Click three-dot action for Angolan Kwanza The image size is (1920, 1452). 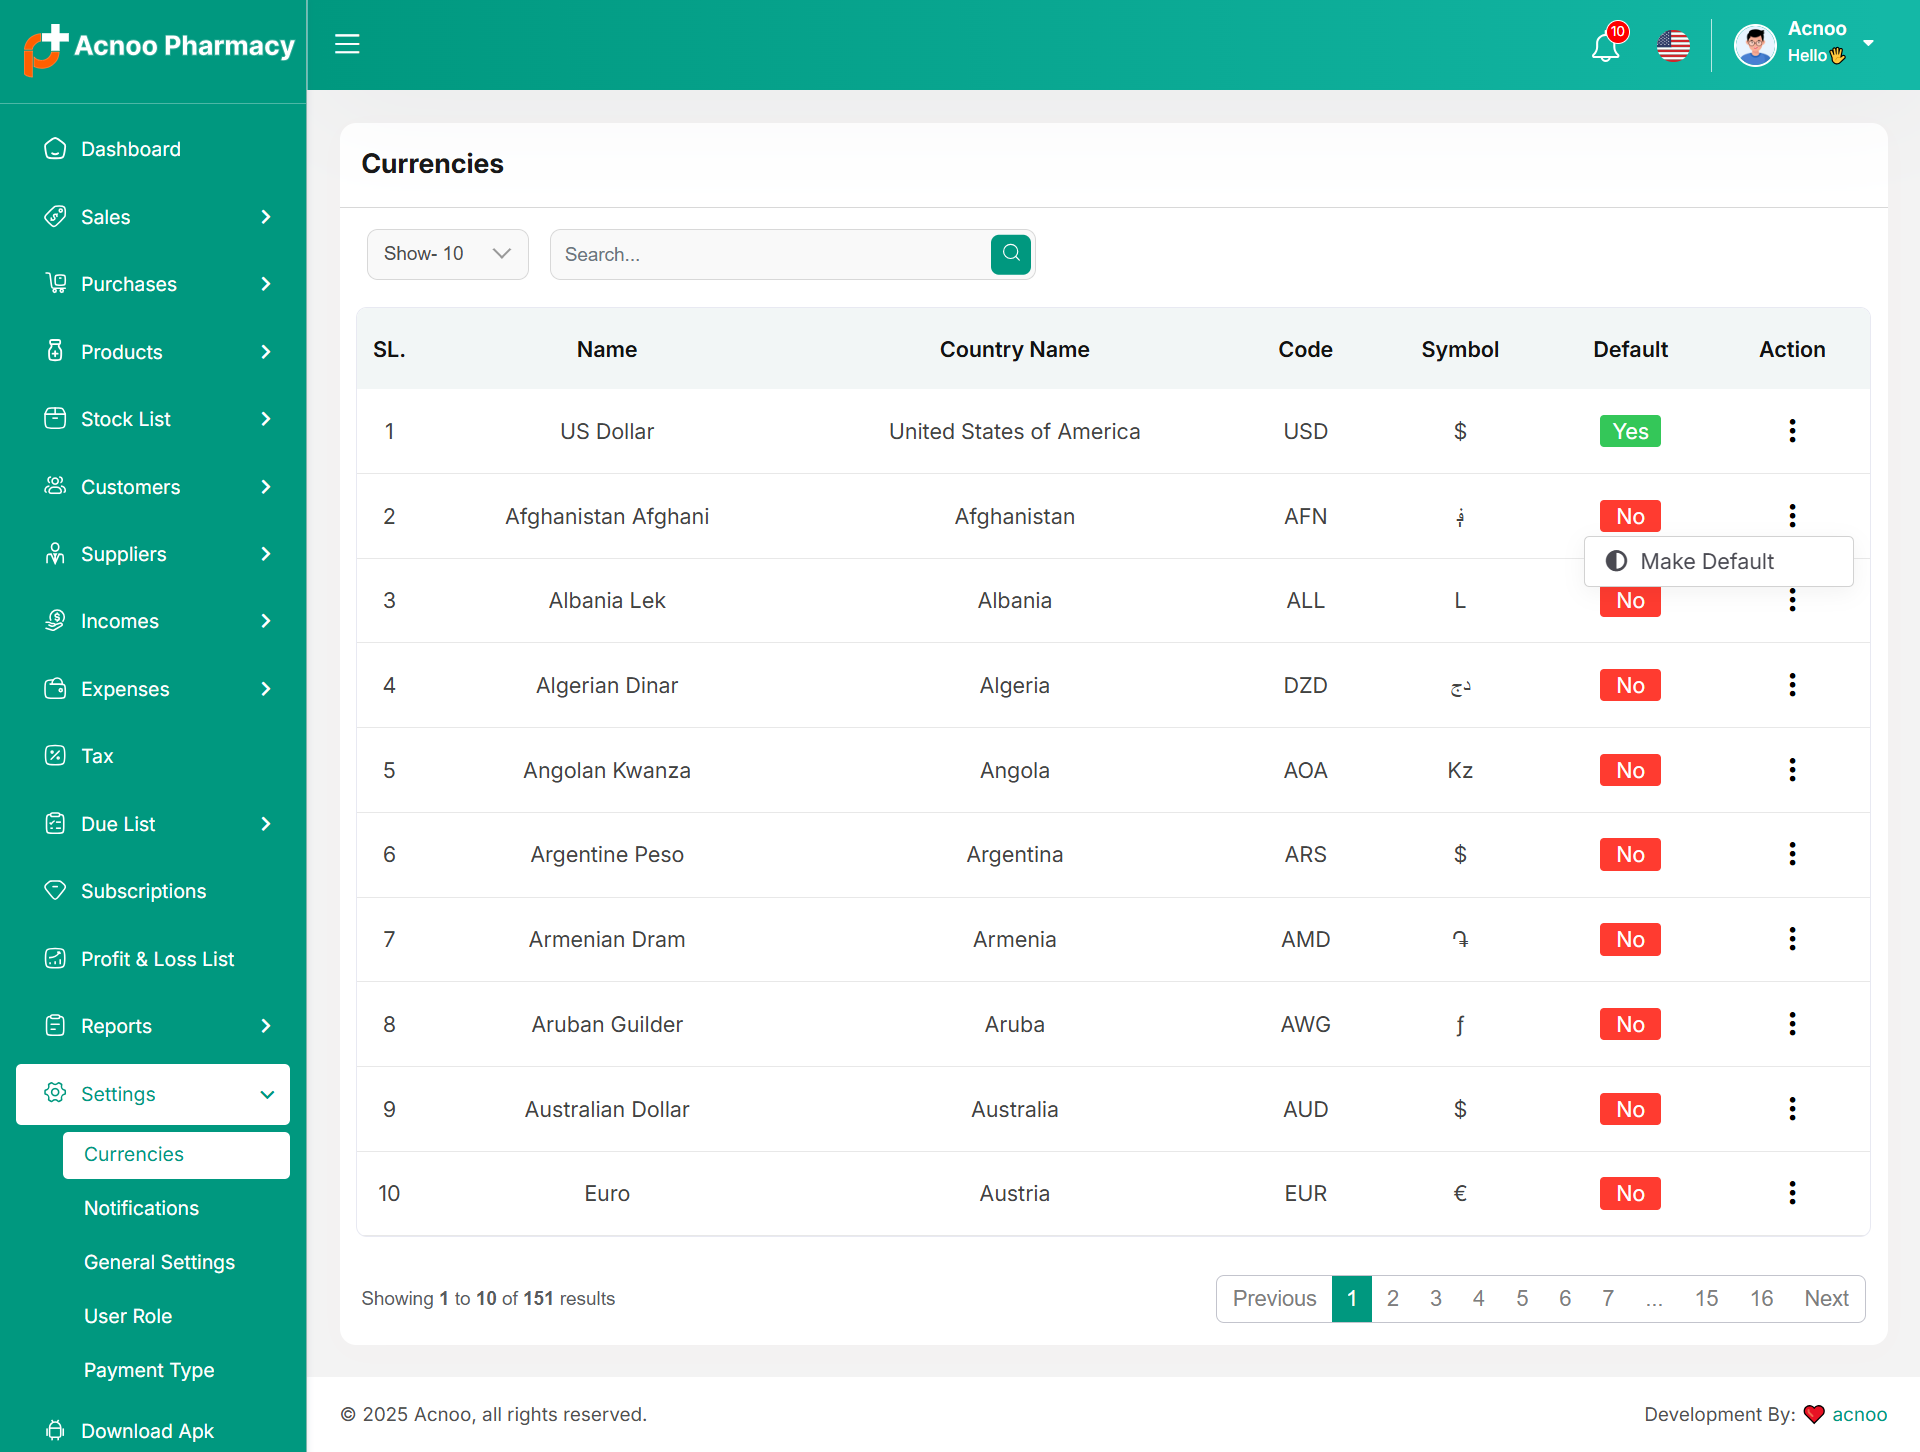point(1792,770)
